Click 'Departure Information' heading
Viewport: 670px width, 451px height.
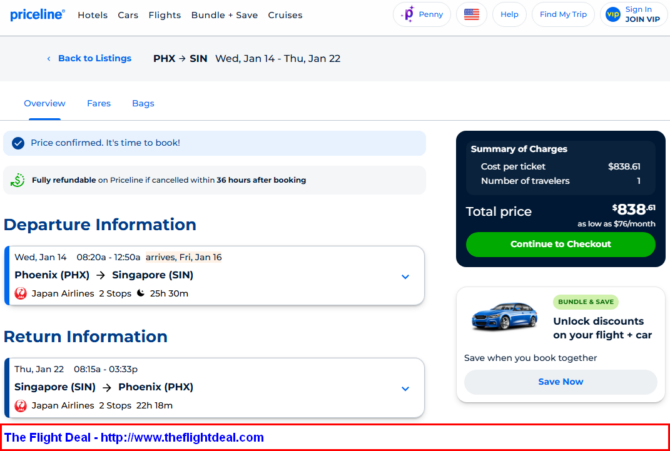[x=100, y=225]
